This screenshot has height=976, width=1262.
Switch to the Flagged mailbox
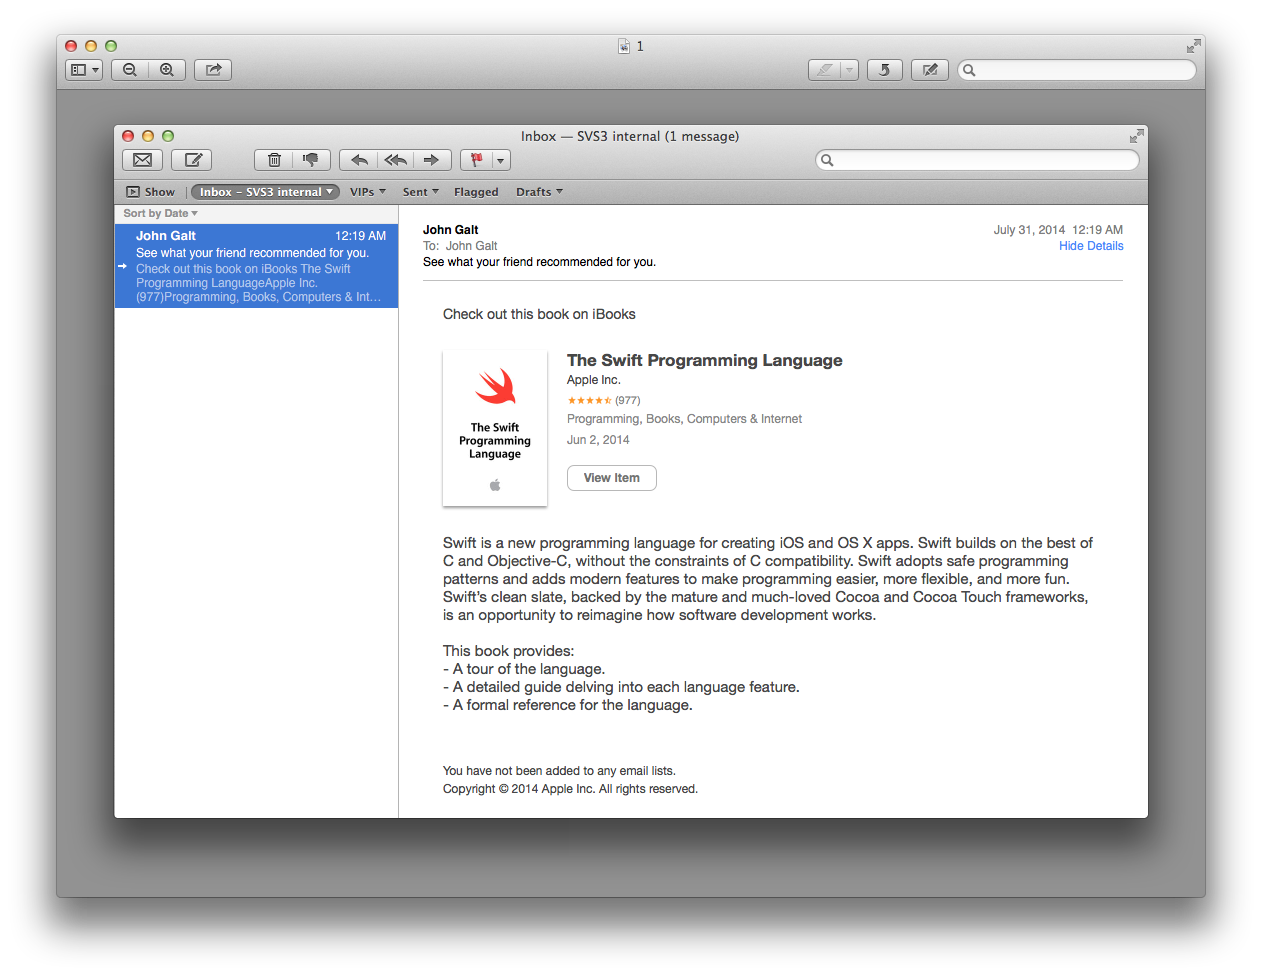(x=476, y=192)
